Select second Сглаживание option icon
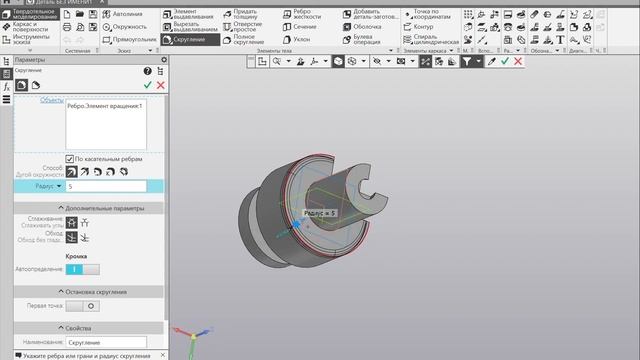640x360 pixels. 84,223
